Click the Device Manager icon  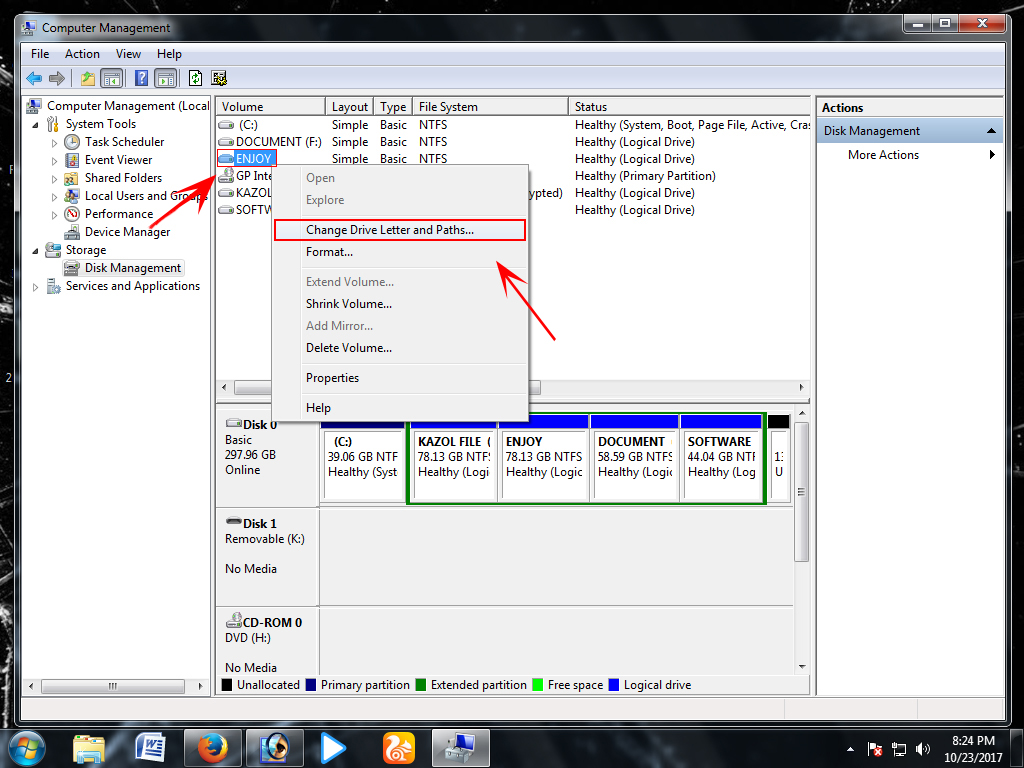(72, 232)
